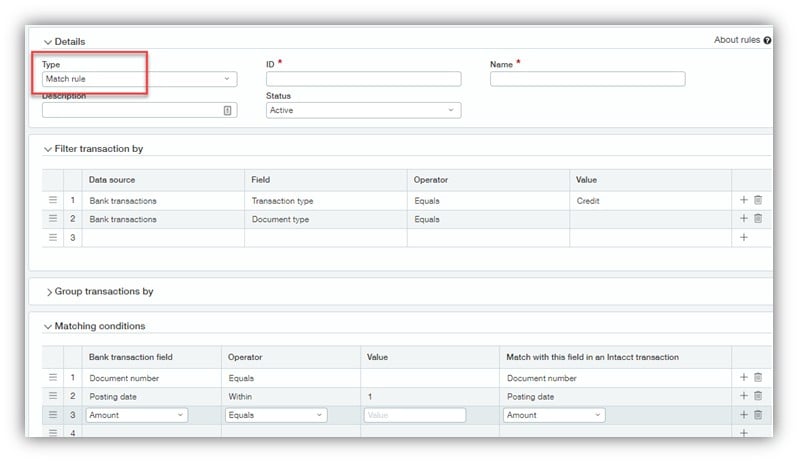798x462 pixels.
Task: Open the About rules help icon
Action: pos(767,40)
